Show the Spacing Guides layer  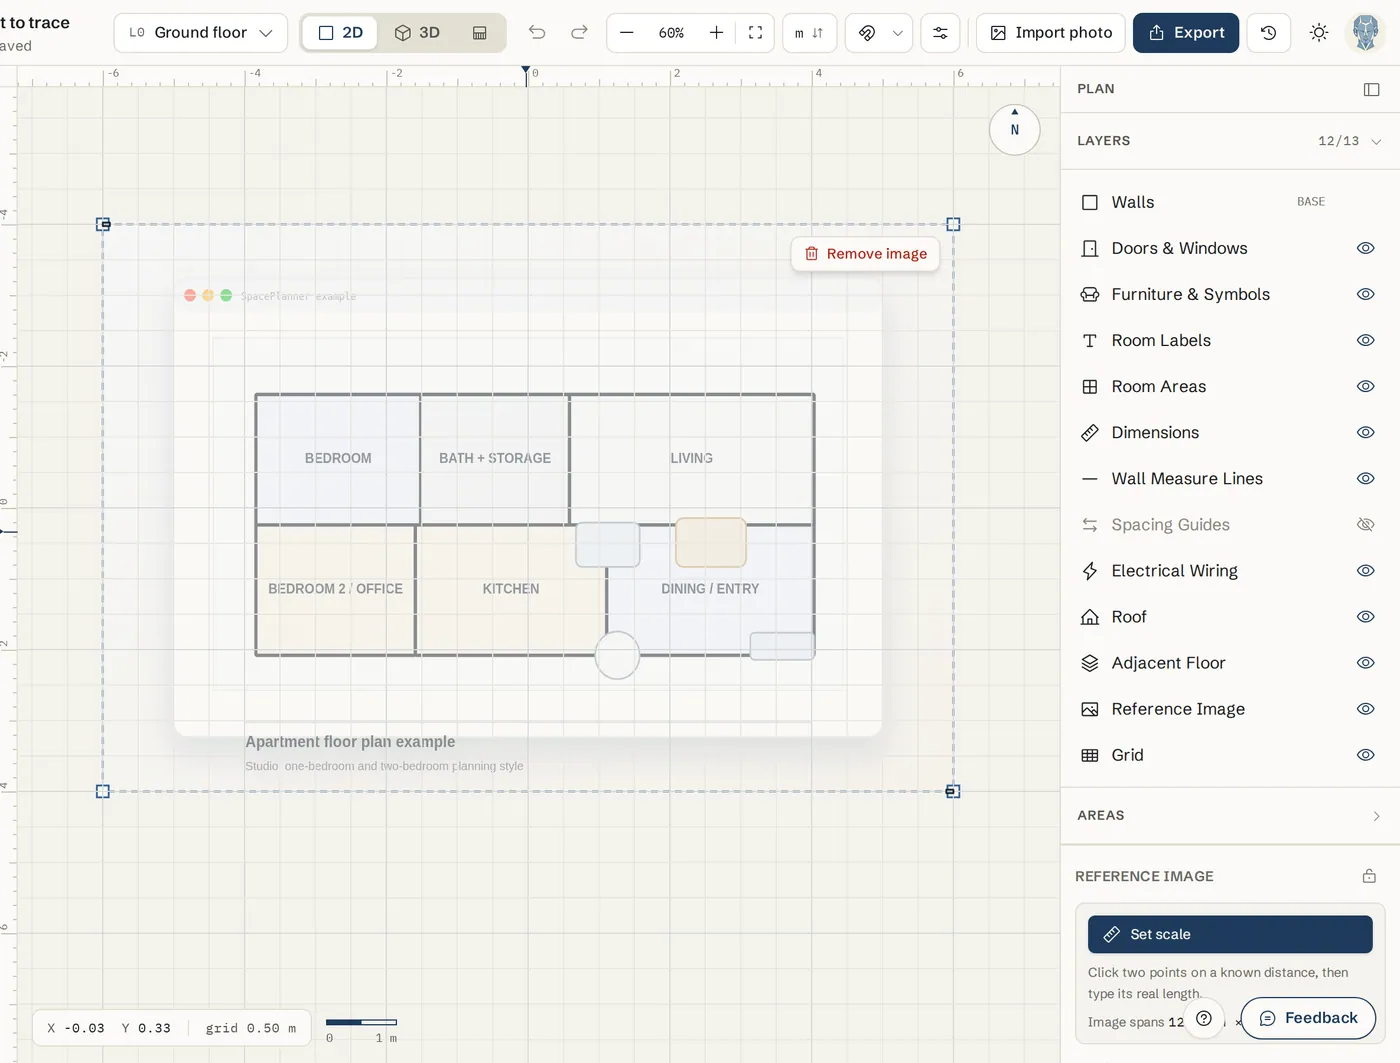pyautogui.click(x=1365, y=525)
